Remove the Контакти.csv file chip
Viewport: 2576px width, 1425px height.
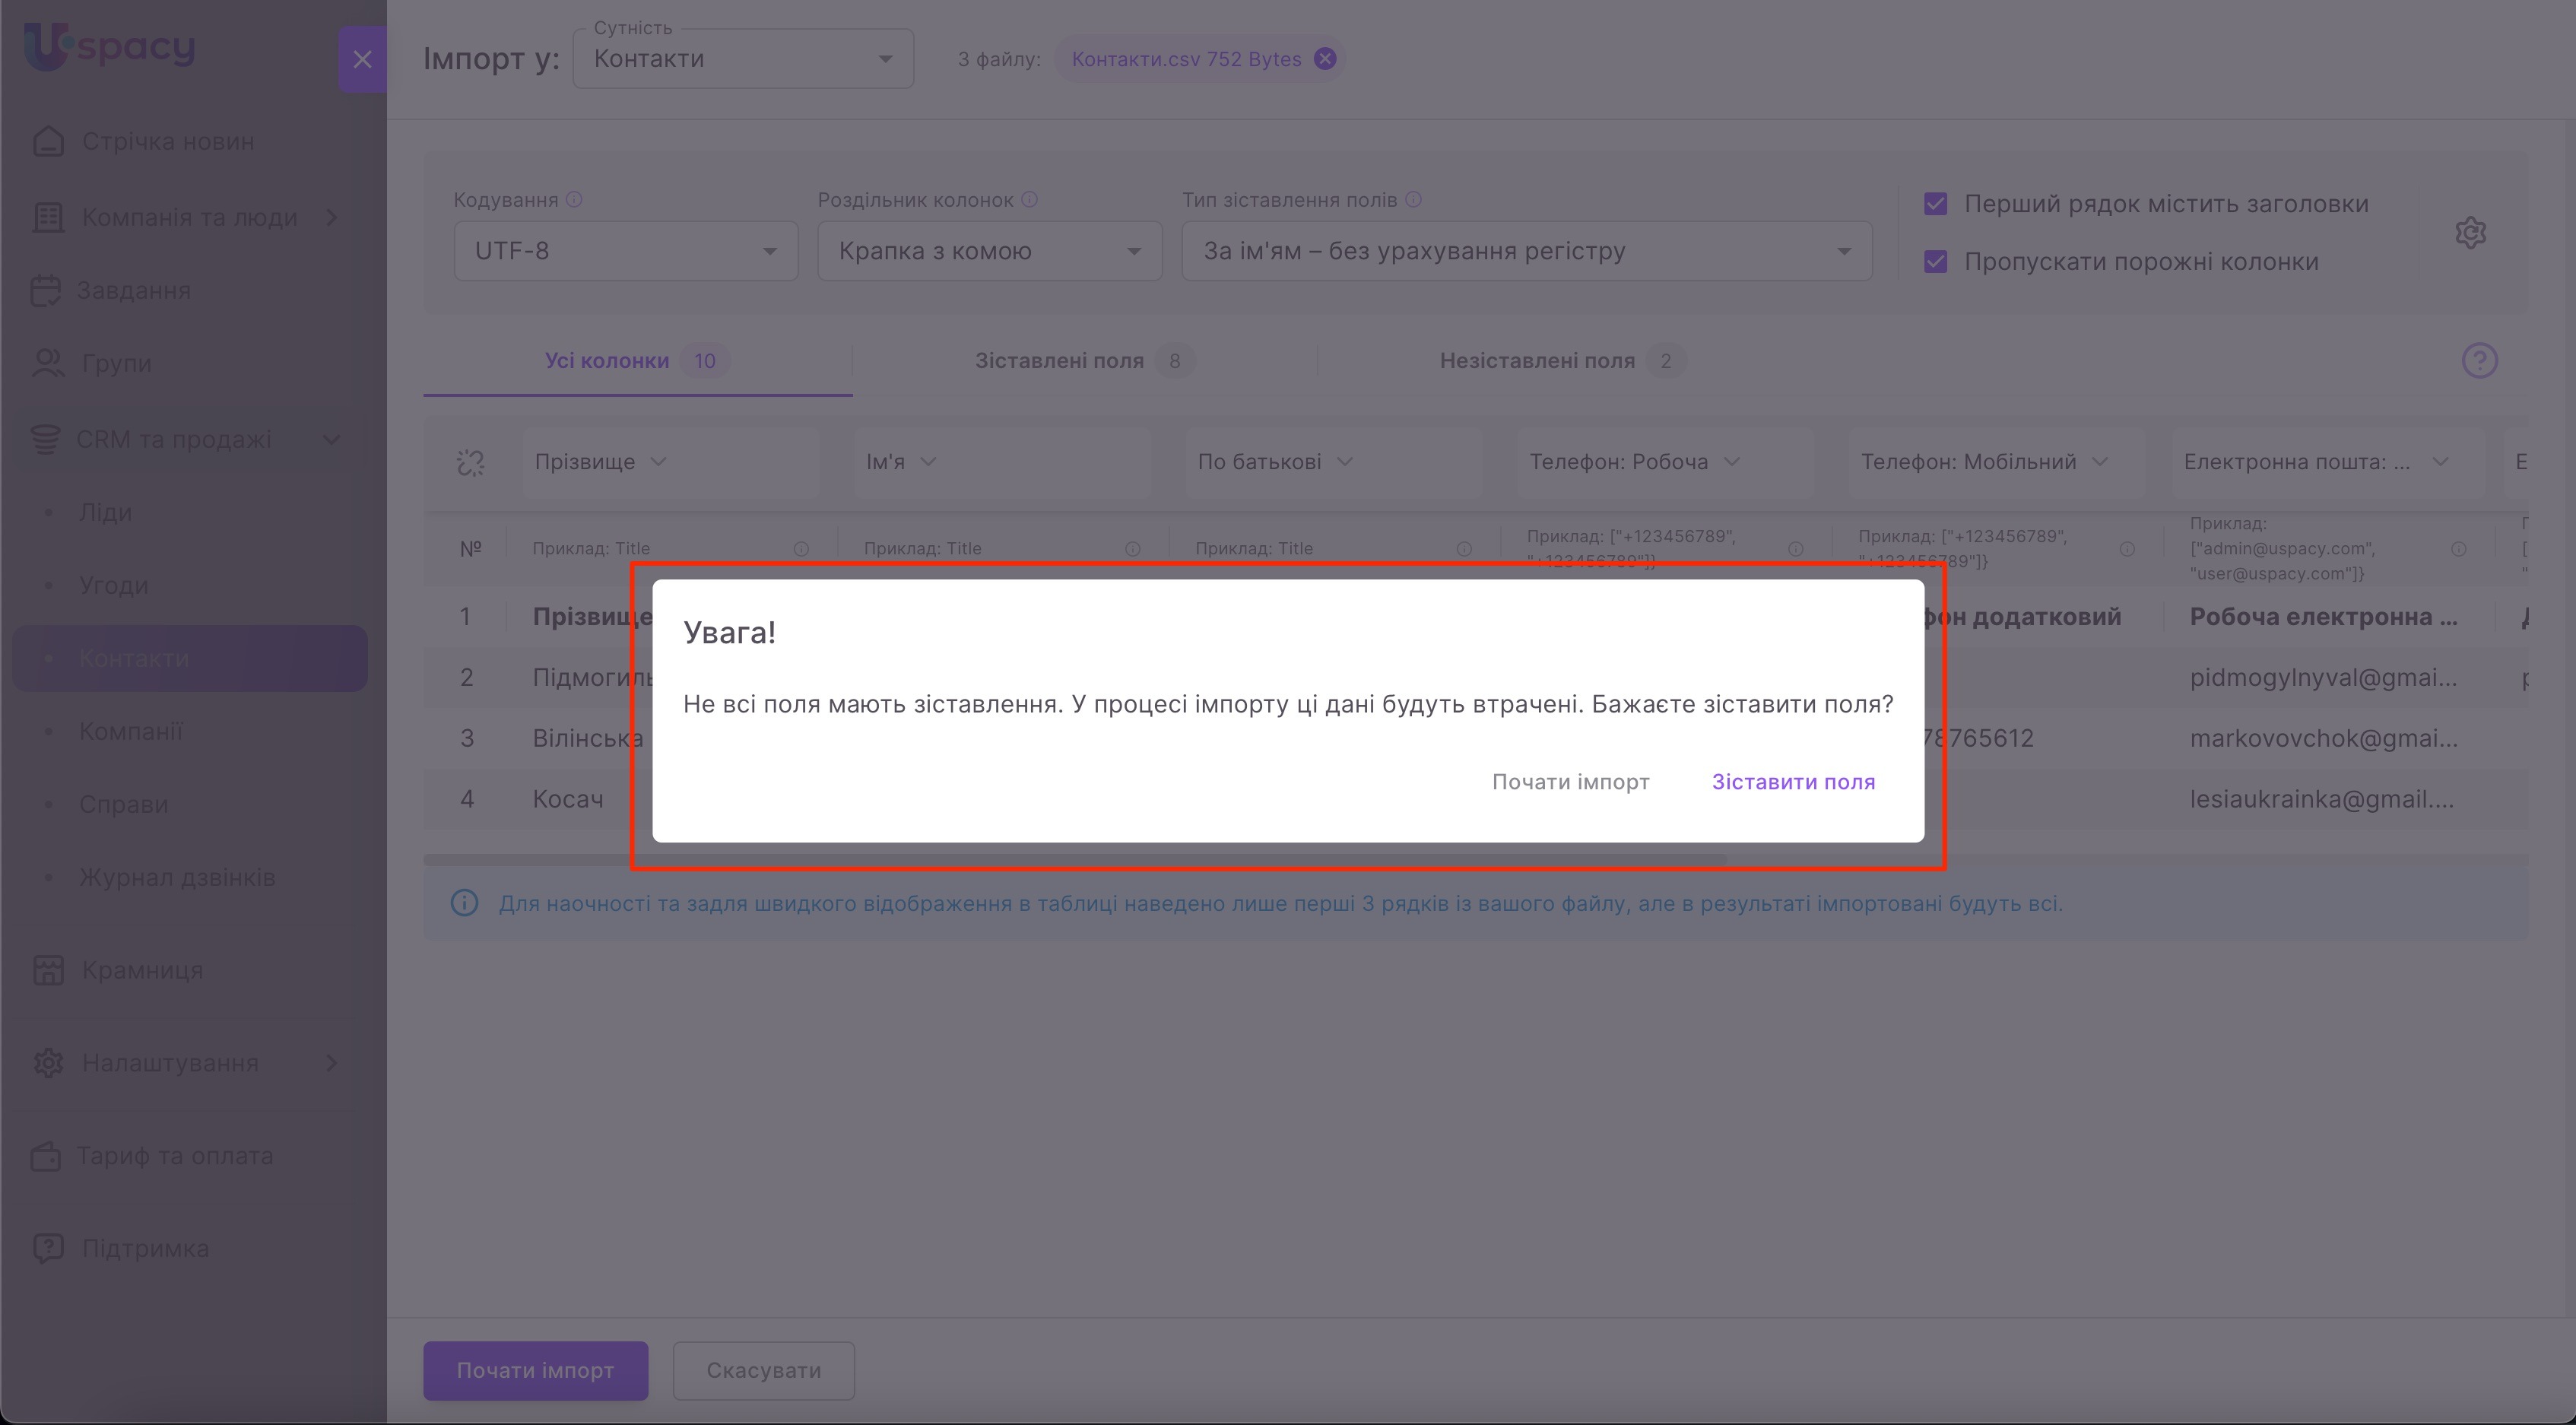[x=1324, y=59]
